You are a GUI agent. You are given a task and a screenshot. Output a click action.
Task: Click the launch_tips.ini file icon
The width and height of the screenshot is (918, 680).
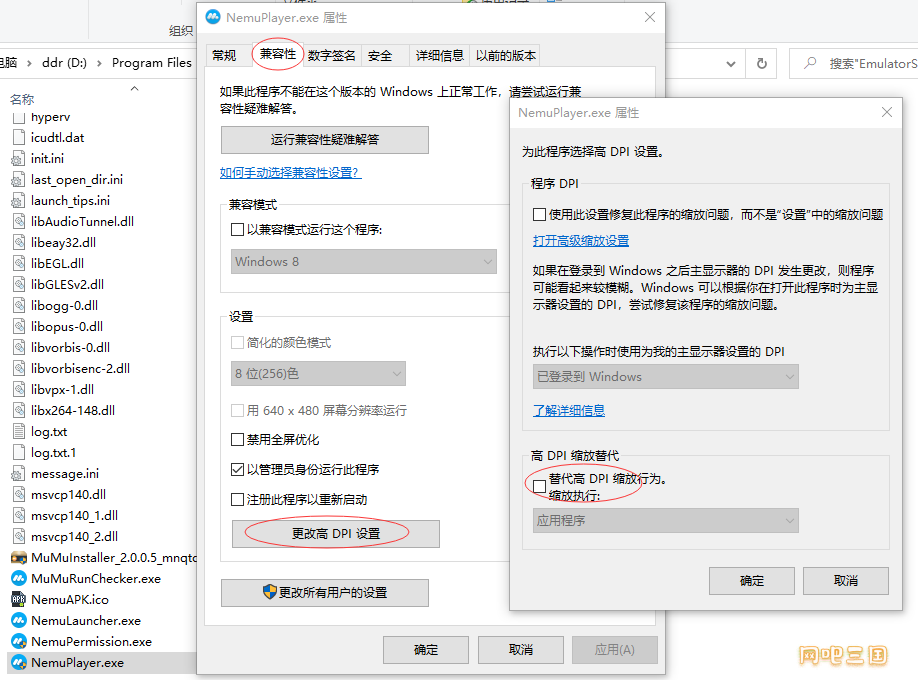coord(18,200)
